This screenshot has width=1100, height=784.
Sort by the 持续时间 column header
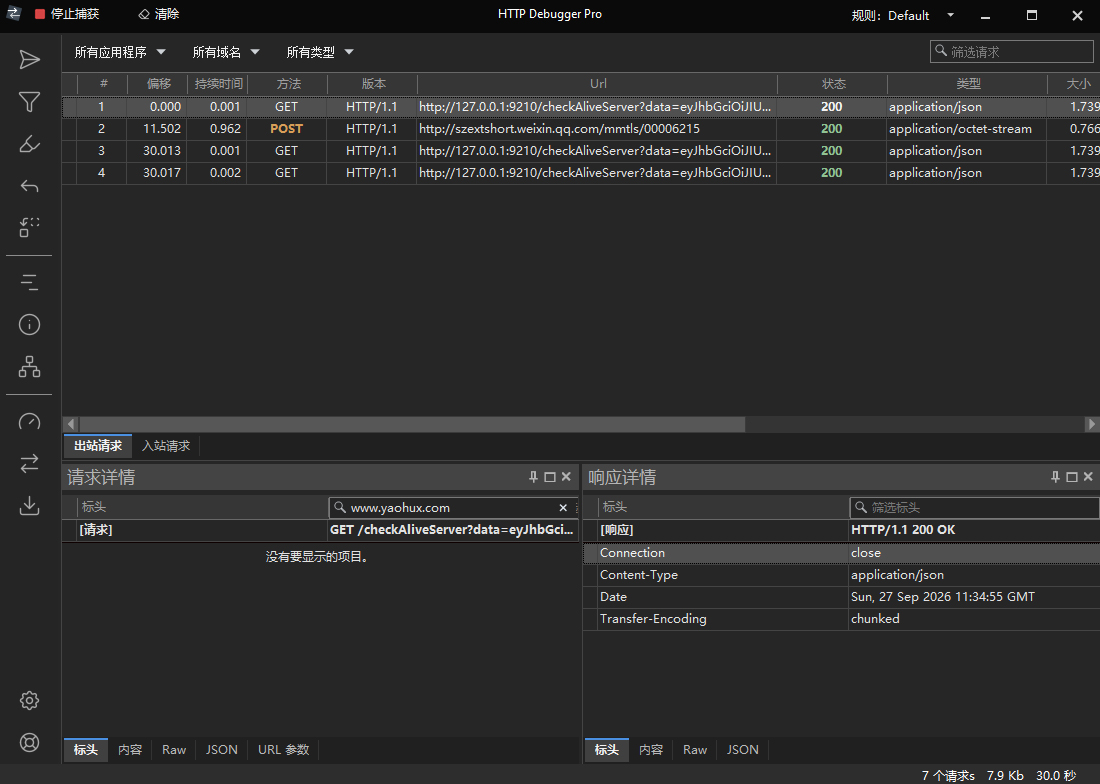218,83
